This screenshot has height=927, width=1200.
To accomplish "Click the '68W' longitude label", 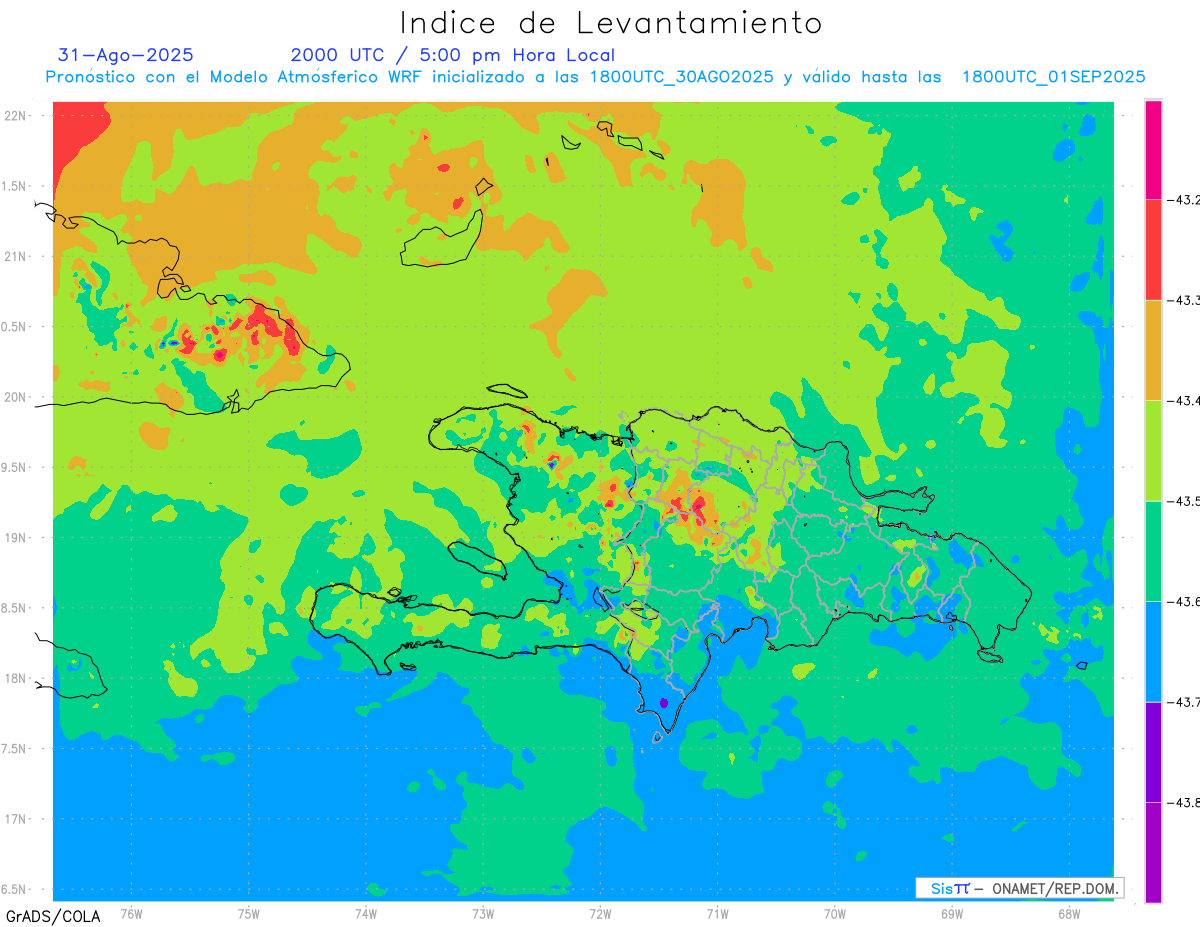I will [x=1069, y=913].
